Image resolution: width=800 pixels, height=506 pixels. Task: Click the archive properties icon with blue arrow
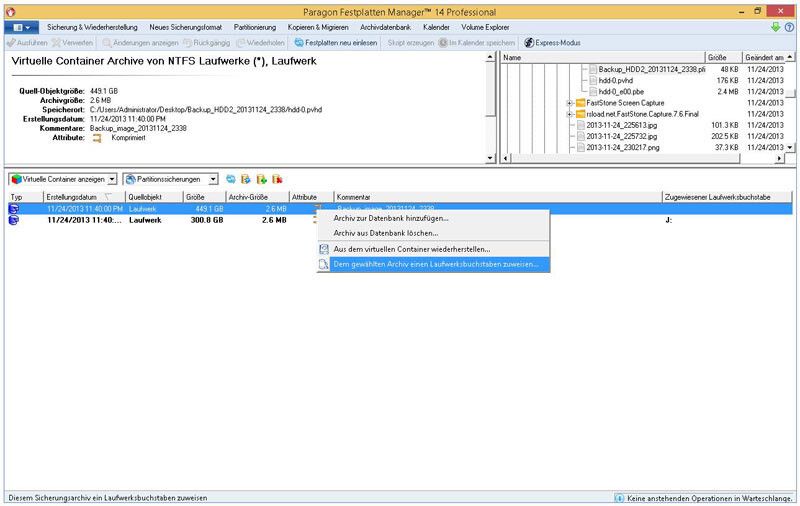(x=246, y=179)
